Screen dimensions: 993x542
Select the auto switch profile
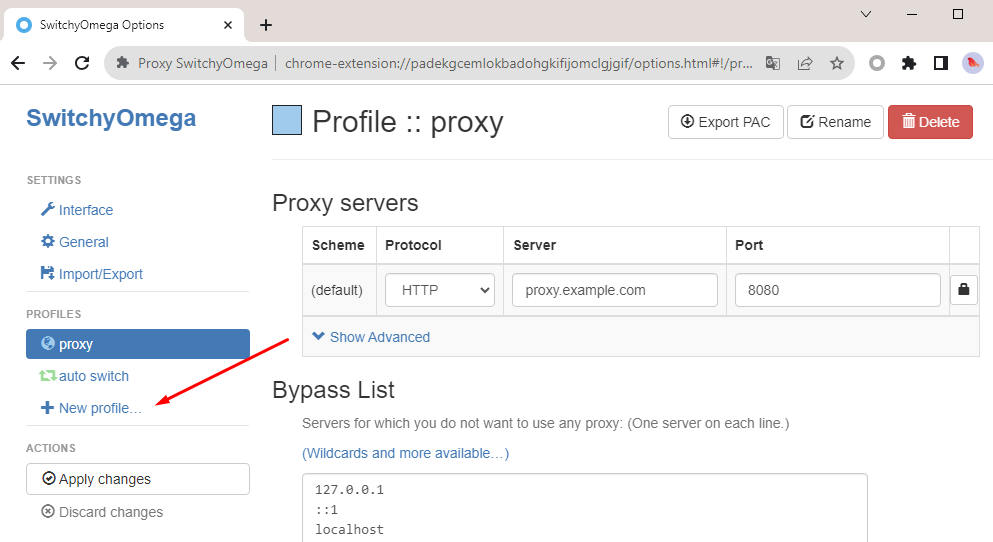point(93,376)
